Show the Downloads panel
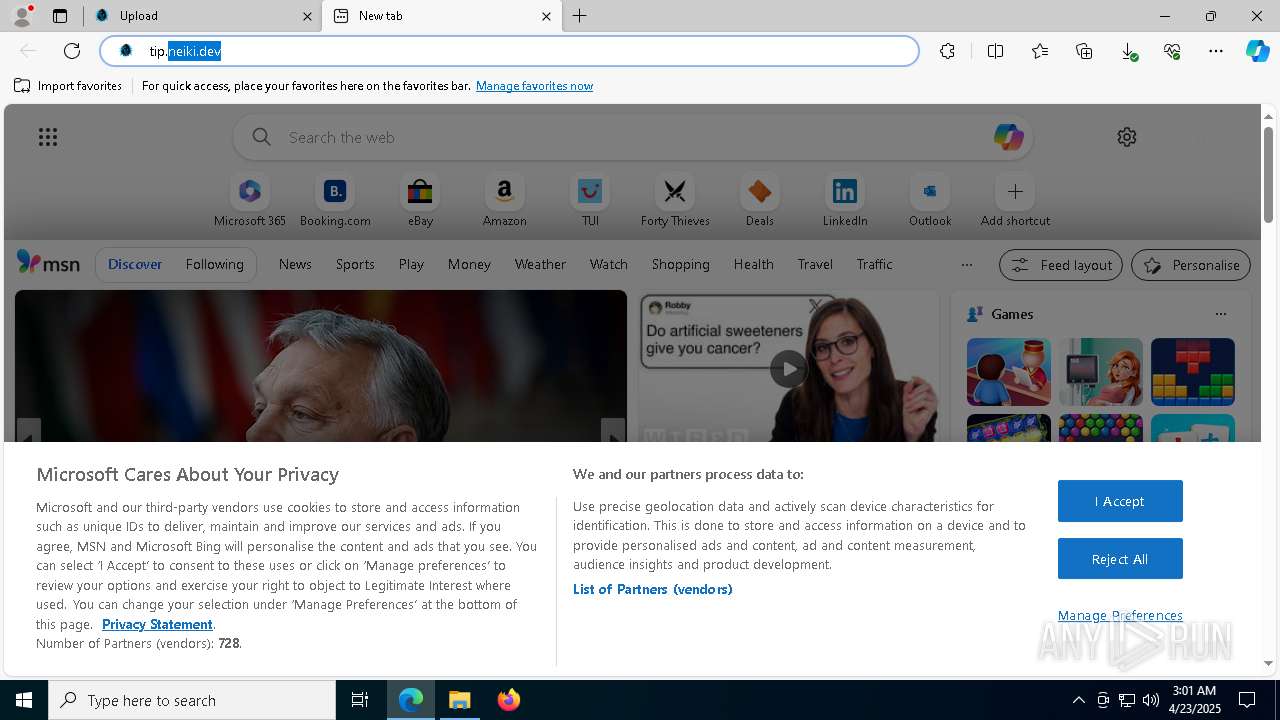1280x720 pixels. [x=1128, y=51]
